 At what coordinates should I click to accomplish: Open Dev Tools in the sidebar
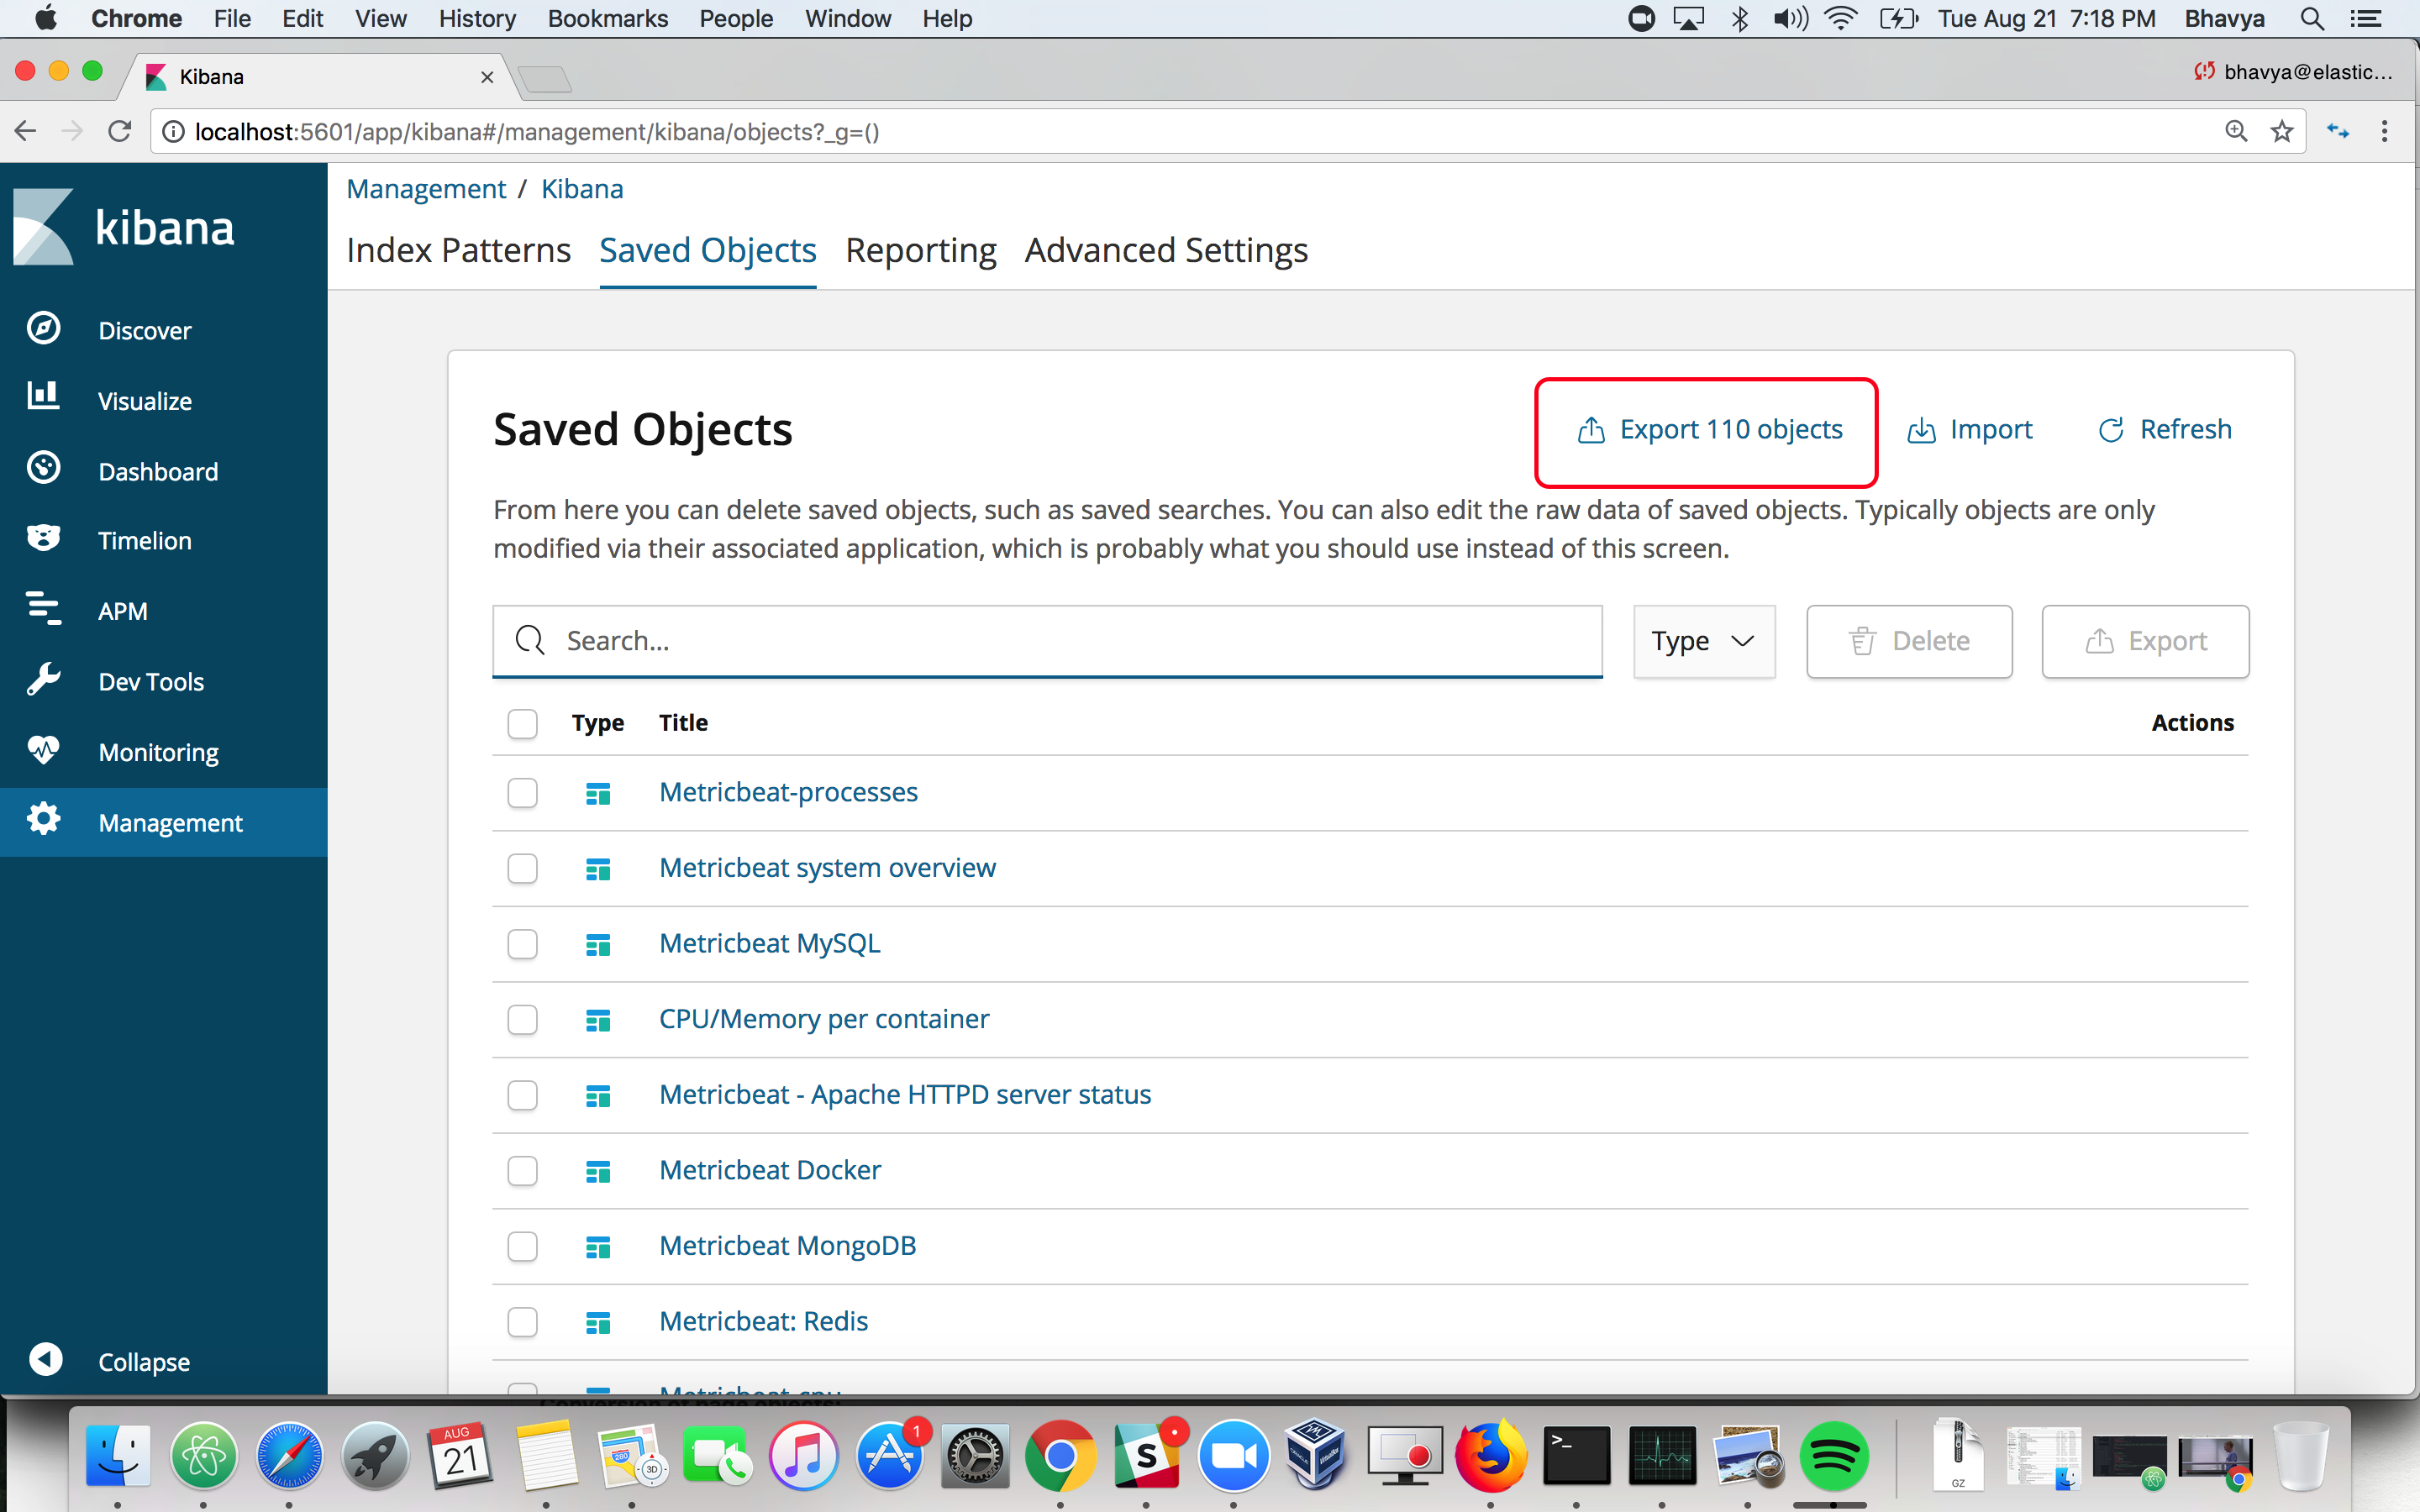click(x=150, y=681)
